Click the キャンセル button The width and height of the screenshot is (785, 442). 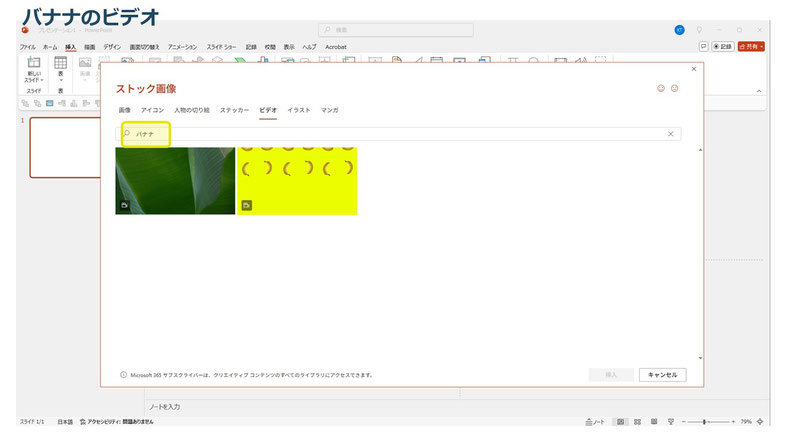[662, 375]
